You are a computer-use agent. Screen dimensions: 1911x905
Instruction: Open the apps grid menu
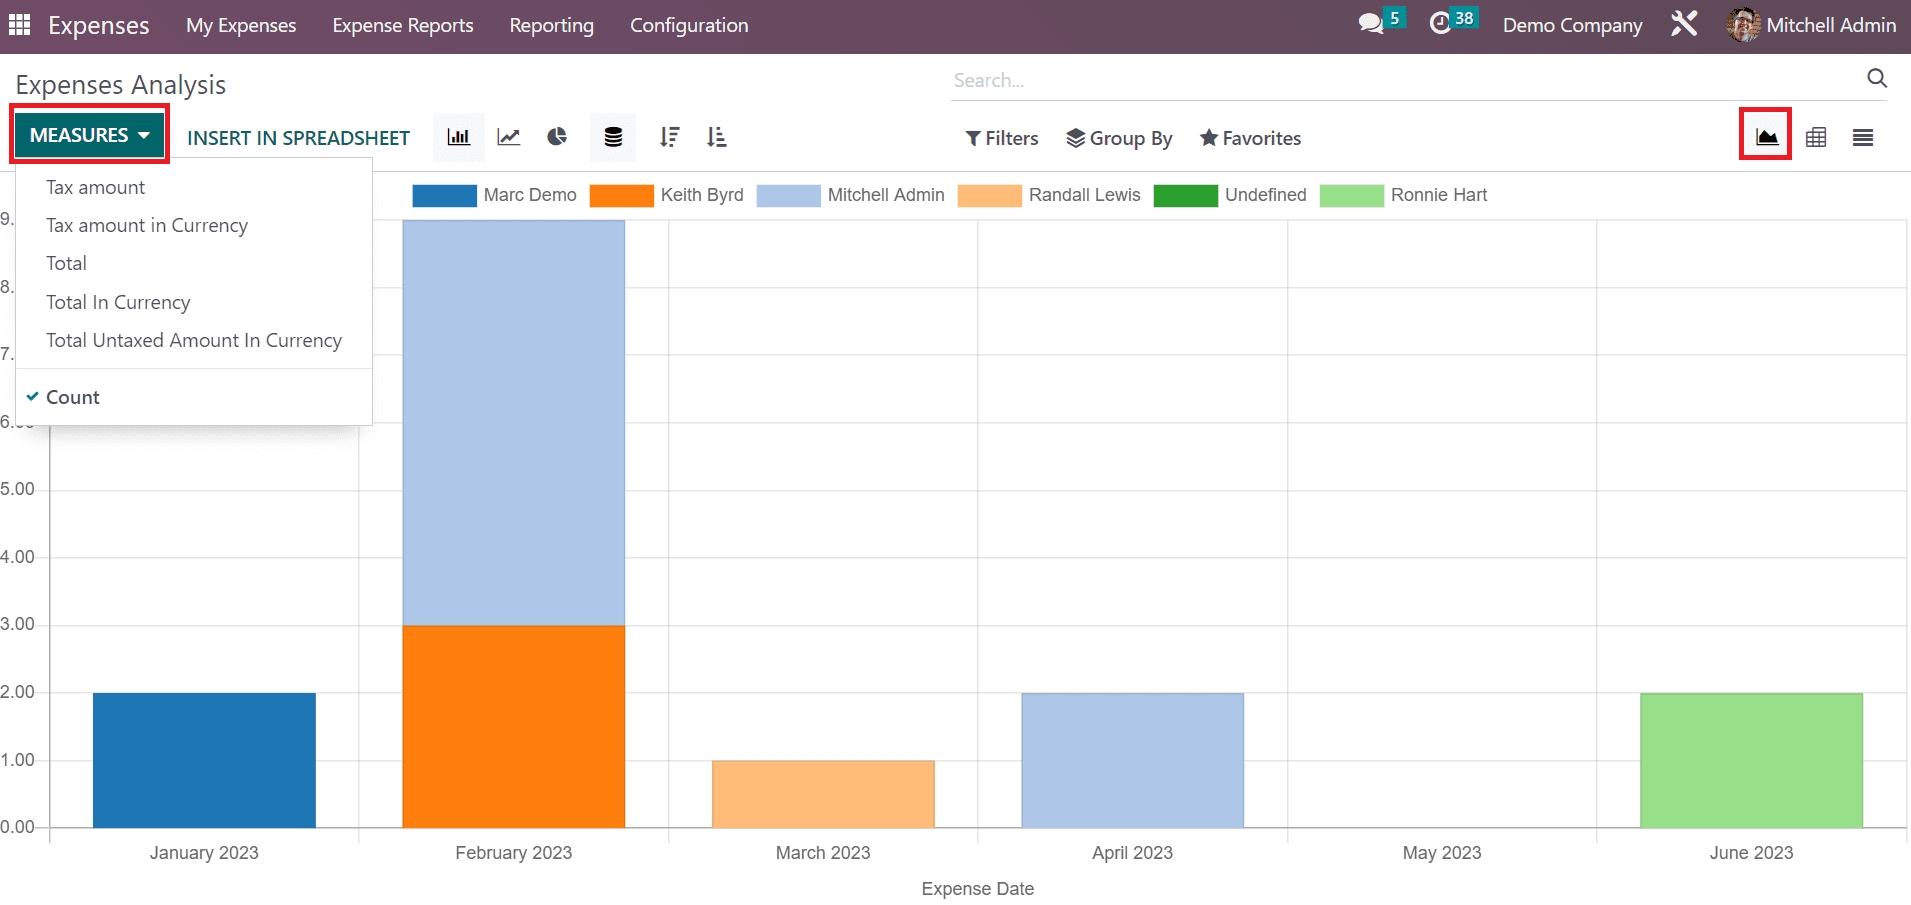20,25
